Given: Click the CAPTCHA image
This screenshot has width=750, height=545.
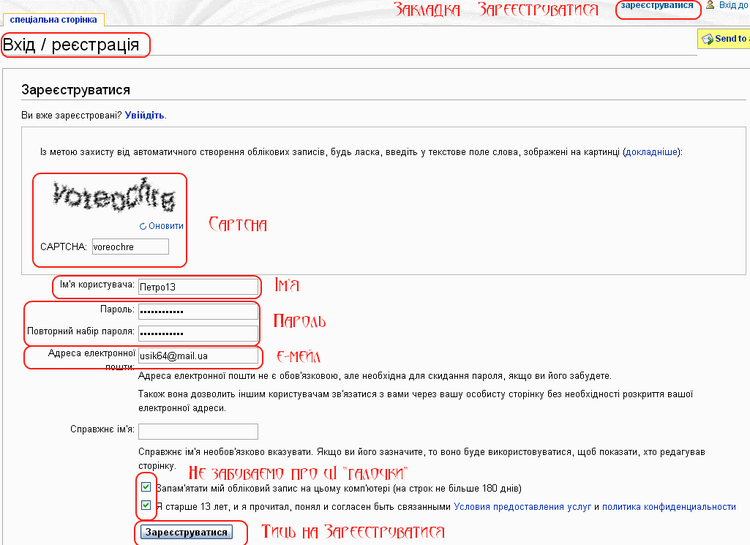Looking at the screenshot, I should tap(113, 195).
